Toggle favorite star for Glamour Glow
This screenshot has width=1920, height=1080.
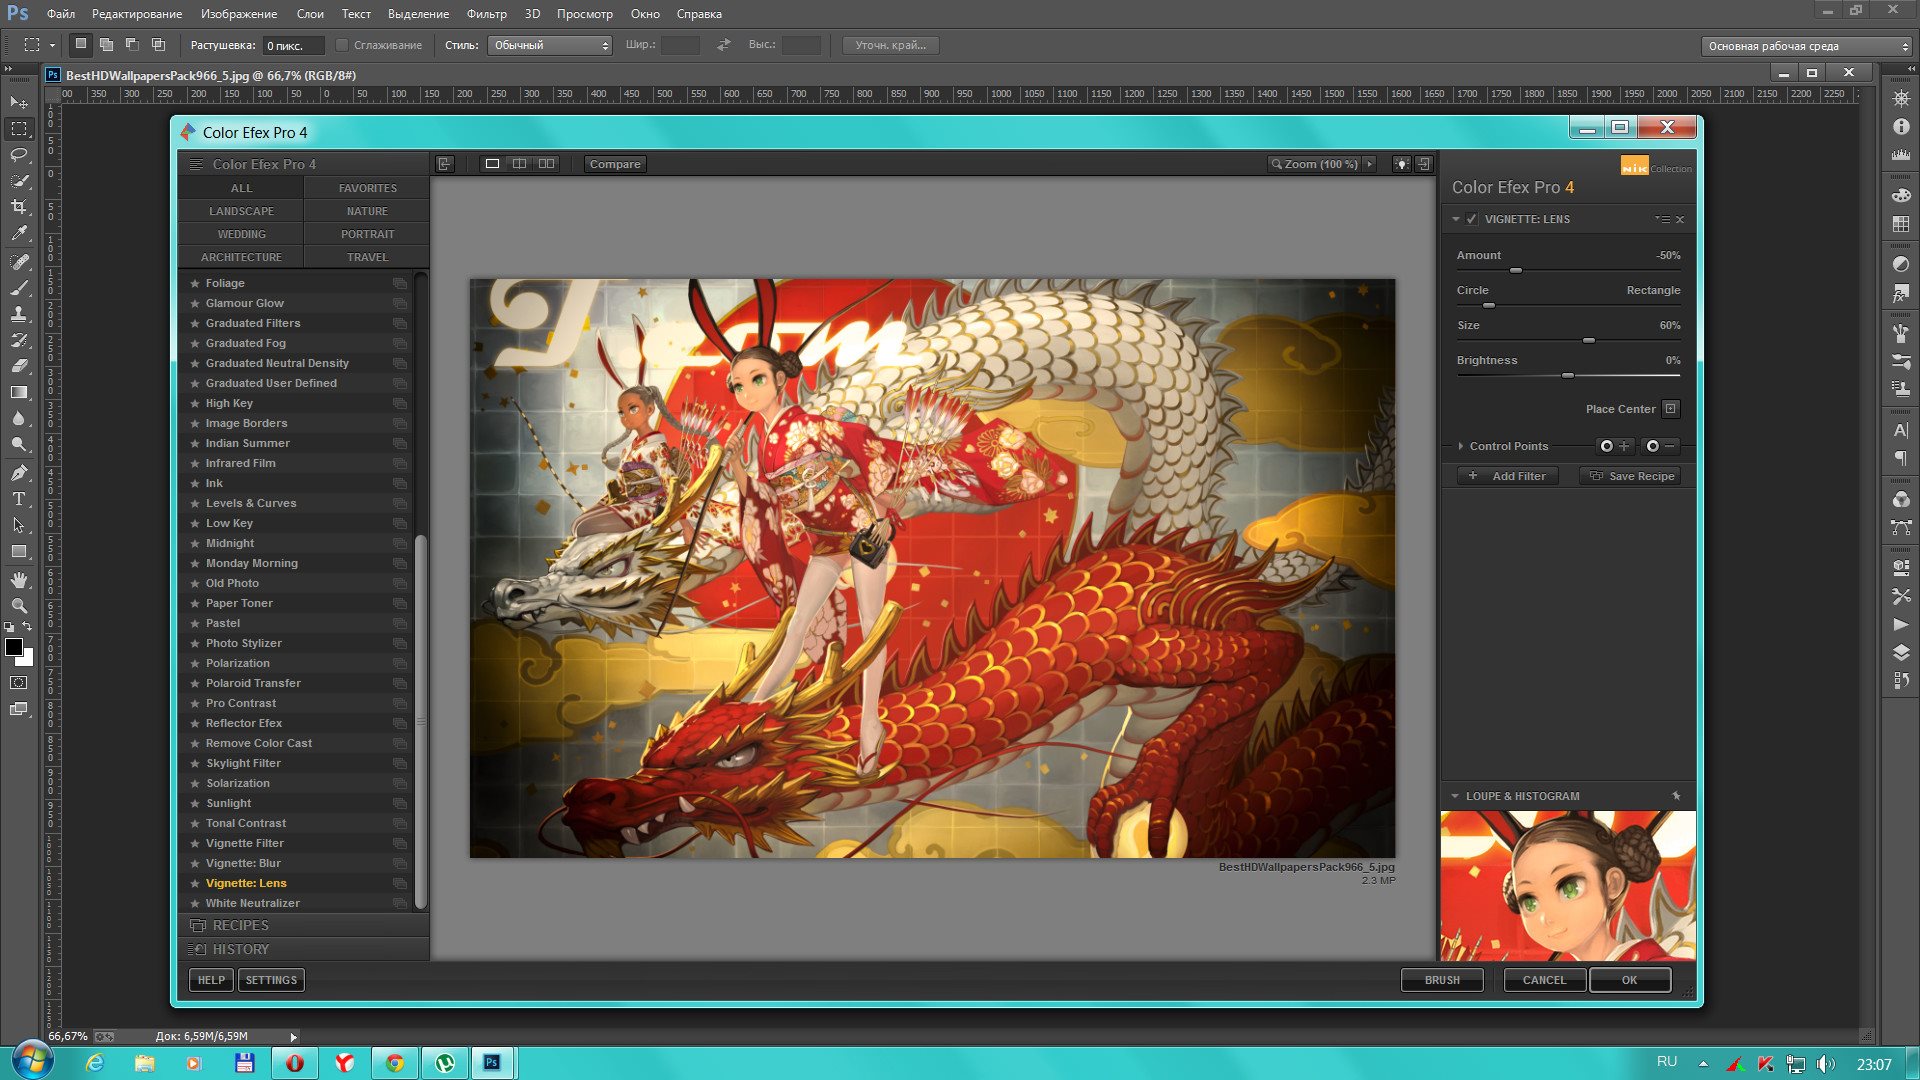pyautogui.click(x=195, y=303)
